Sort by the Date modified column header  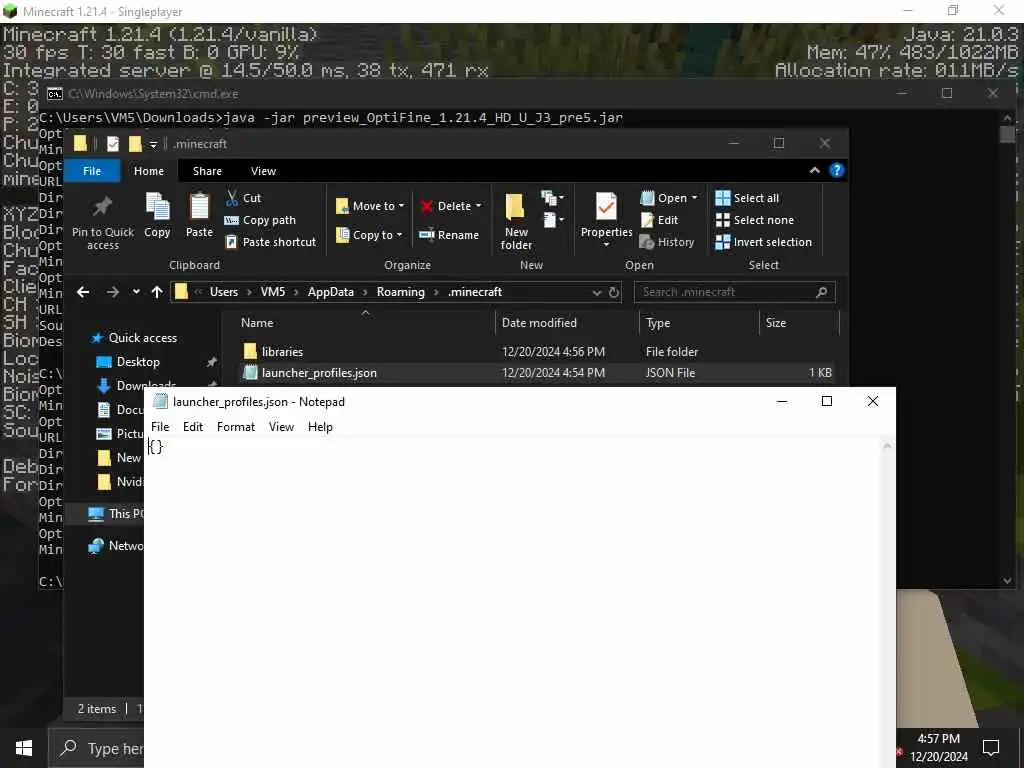point(568,323)
